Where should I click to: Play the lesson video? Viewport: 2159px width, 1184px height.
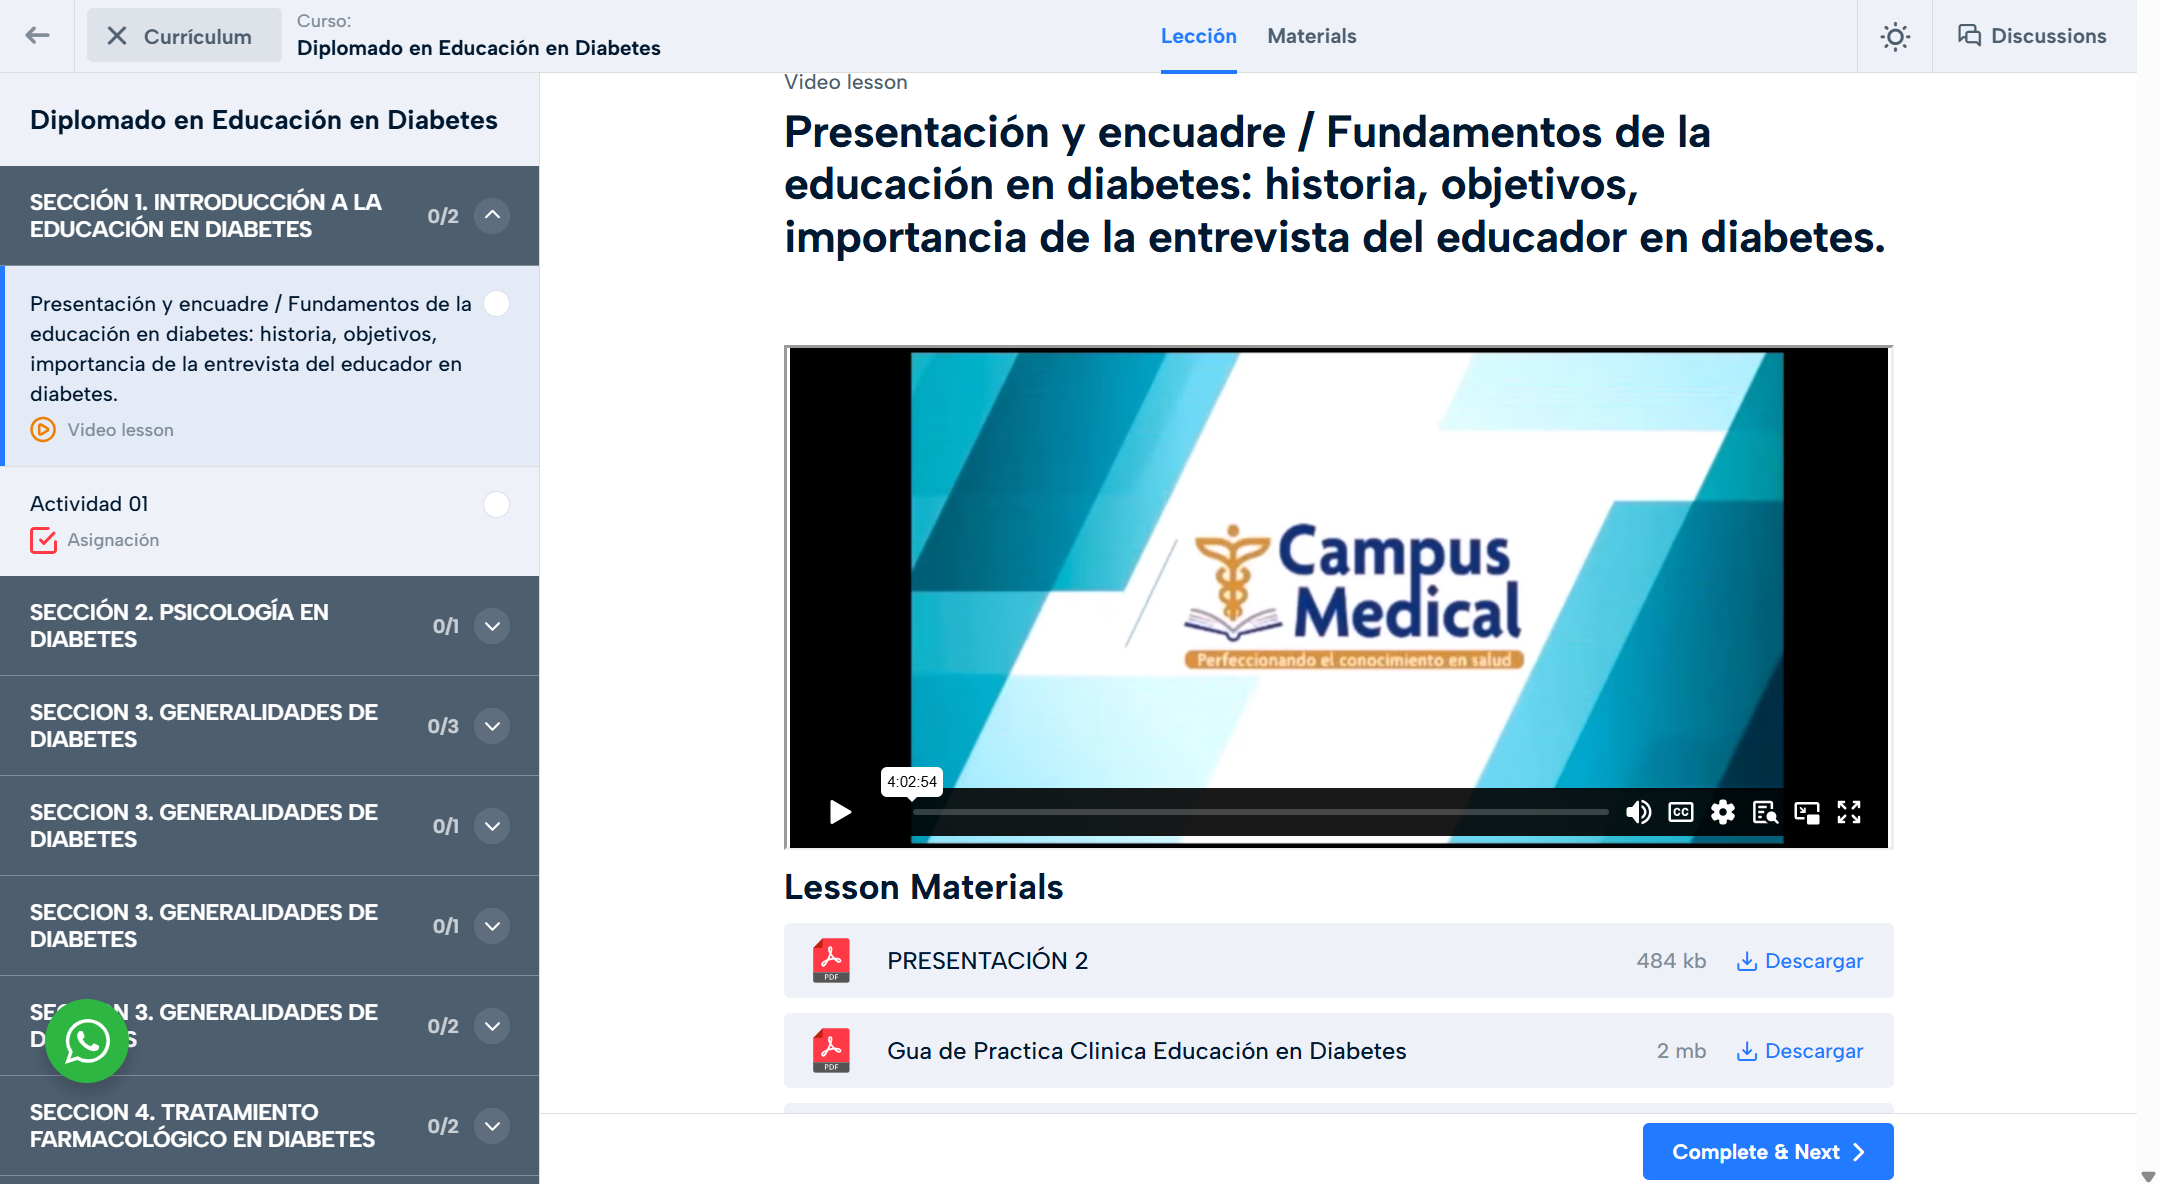(x=840, y=812)
